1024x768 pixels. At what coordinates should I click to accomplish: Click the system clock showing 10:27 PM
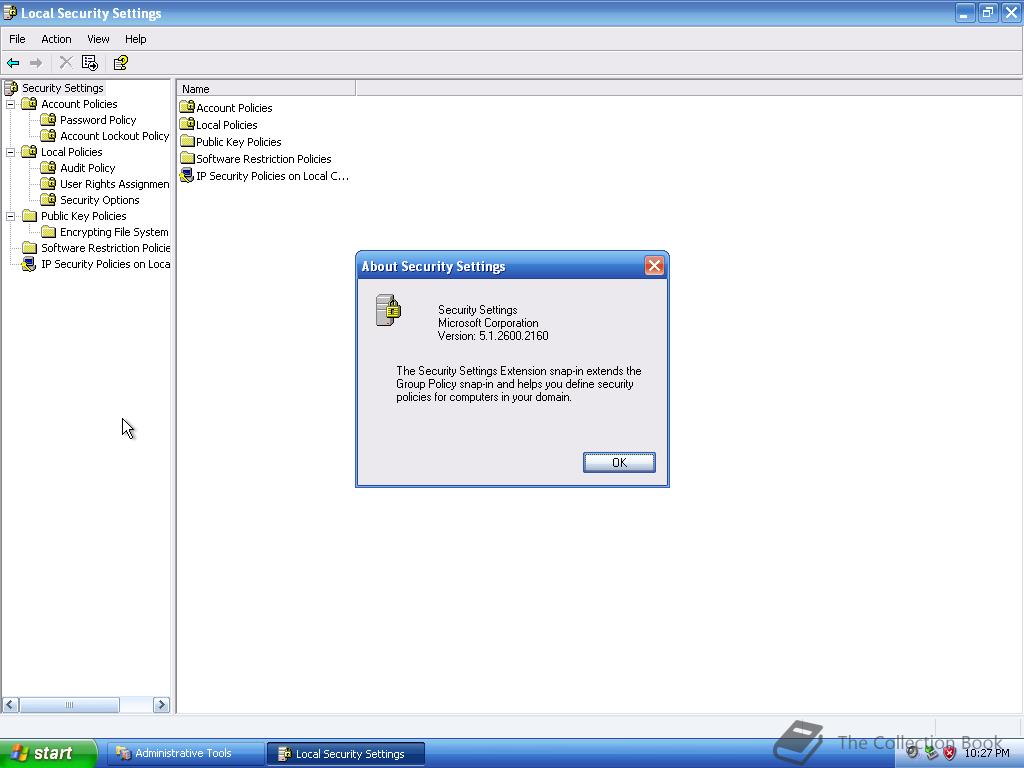pos(987,753)
